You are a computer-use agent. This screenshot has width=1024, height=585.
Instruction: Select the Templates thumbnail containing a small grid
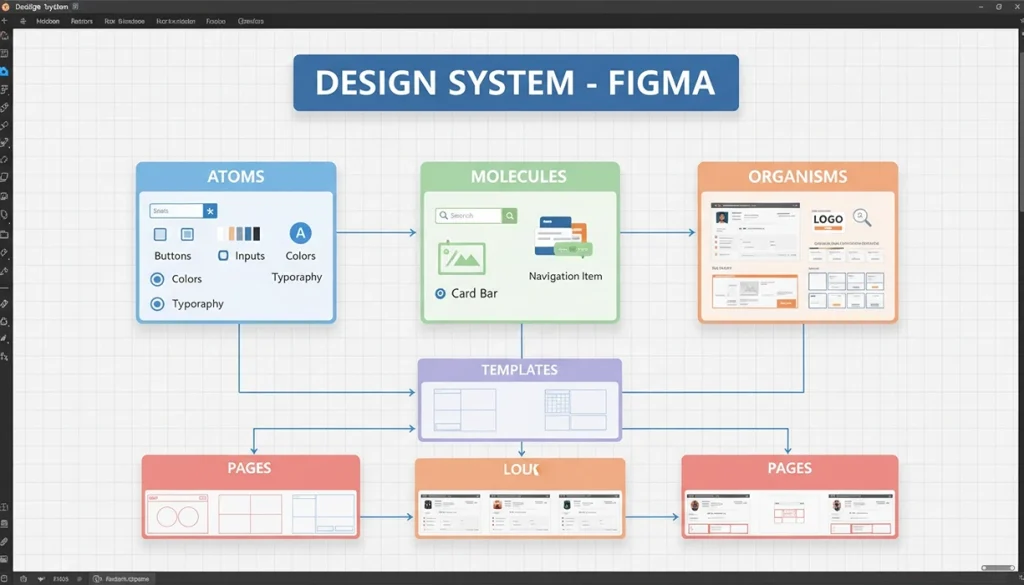tap(575, 410)
